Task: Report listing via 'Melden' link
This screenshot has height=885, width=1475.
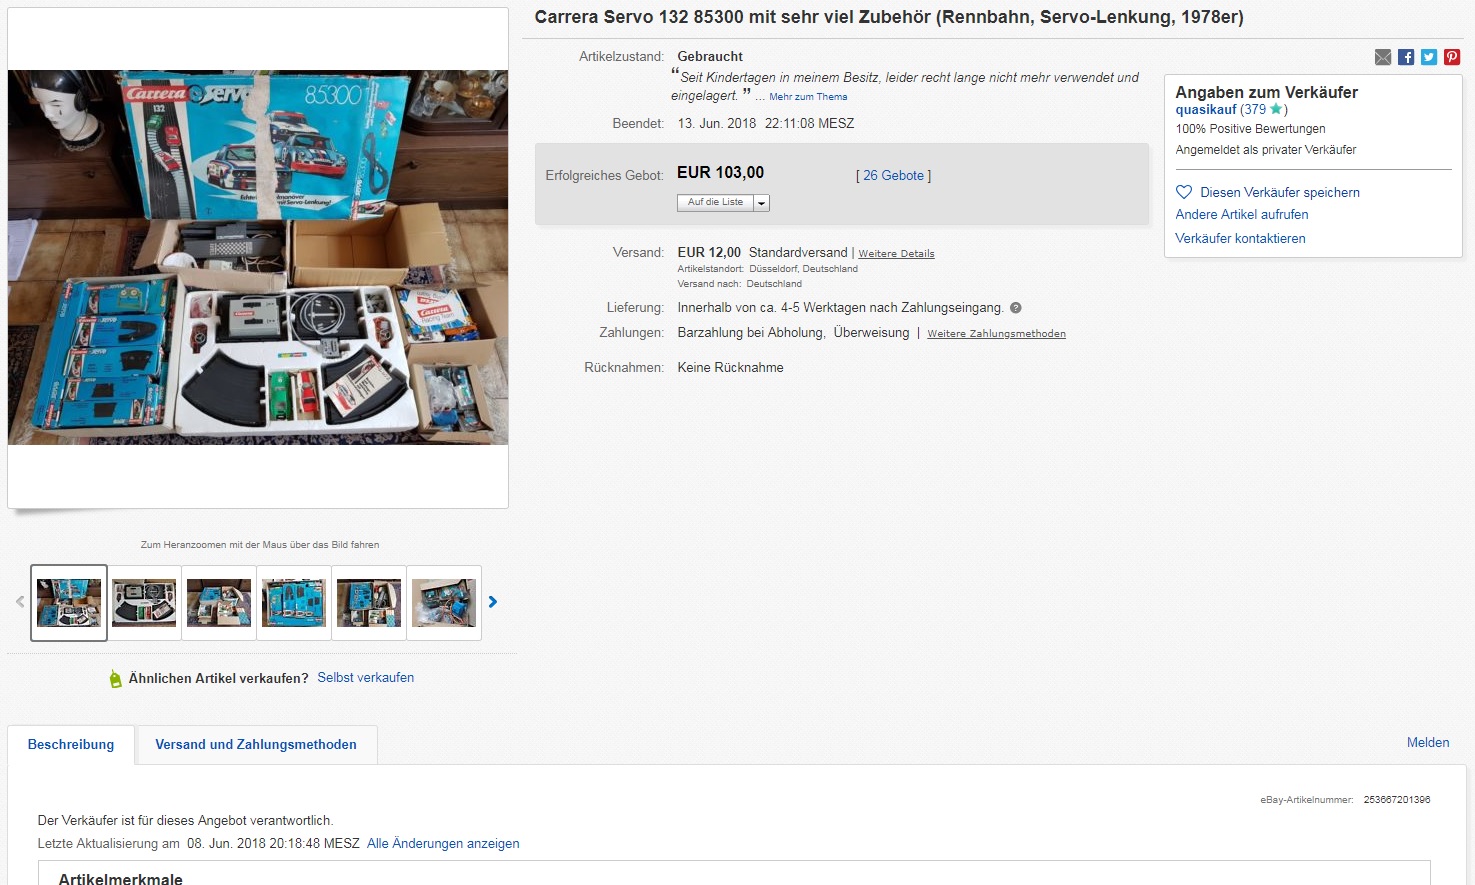Action: (x=1428, y=743)
